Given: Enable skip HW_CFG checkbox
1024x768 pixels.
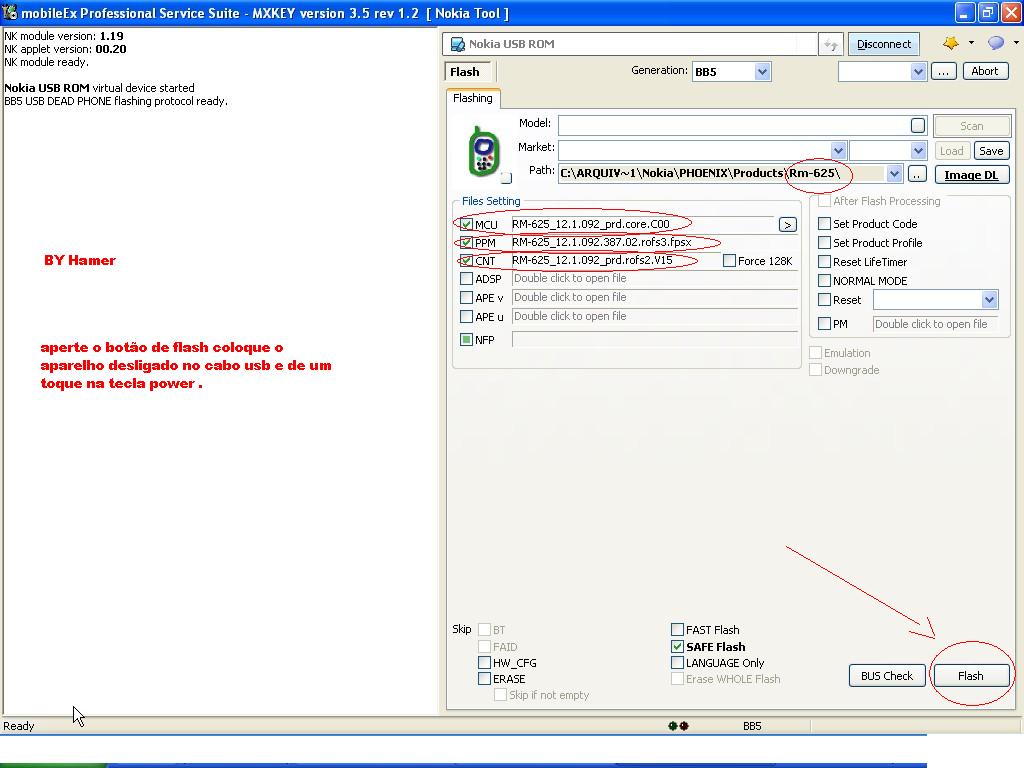Looking at the screenshot, I should pos(484,663).
